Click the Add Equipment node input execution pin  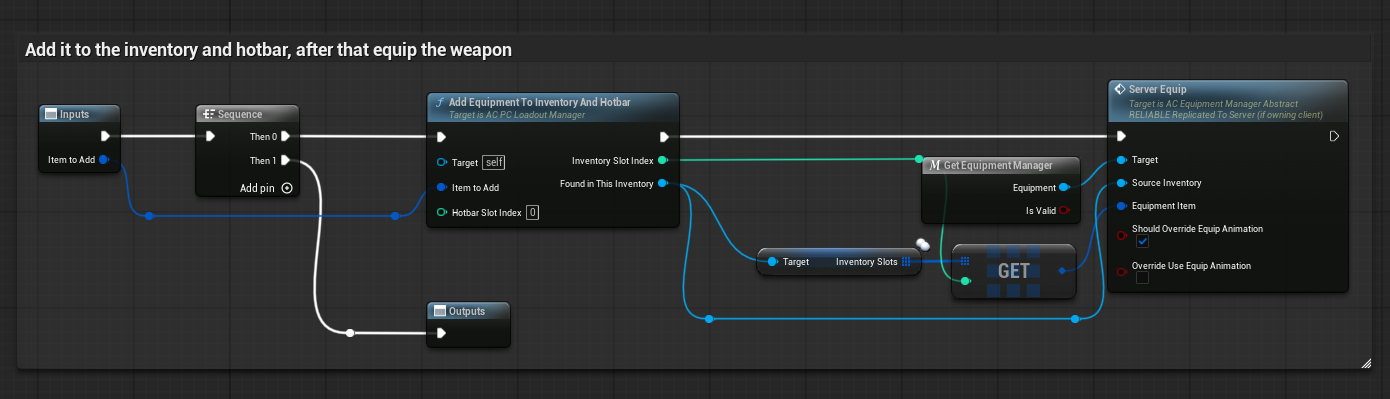441,136
